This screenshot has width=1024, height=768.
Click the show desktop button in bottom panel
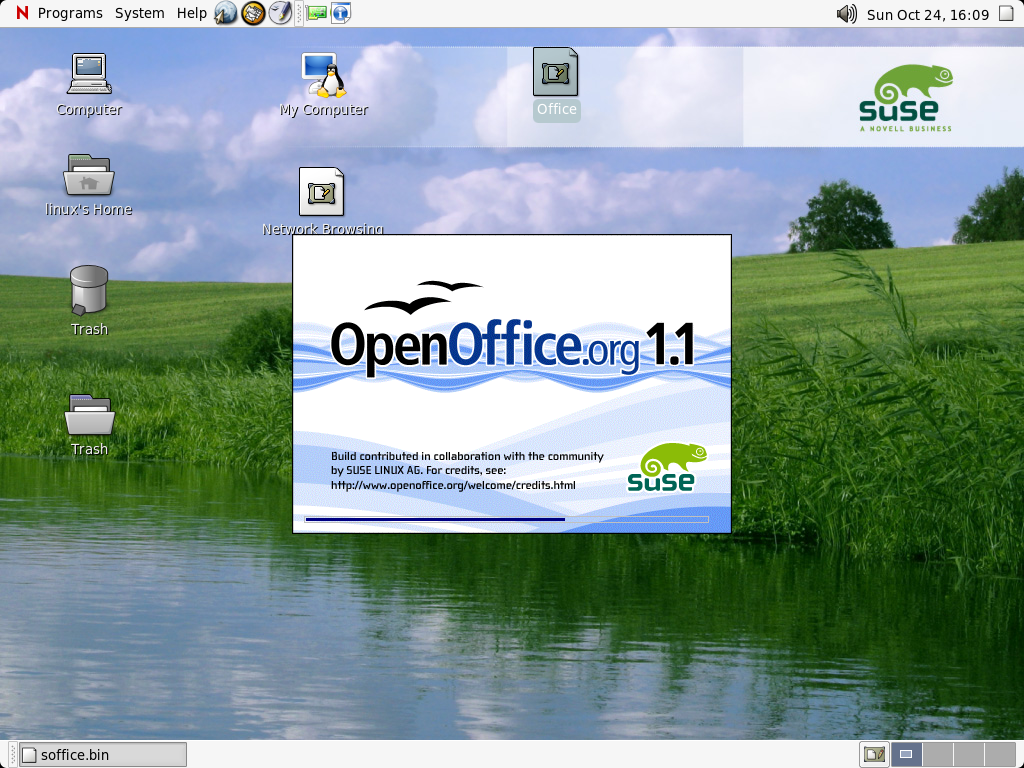874,754
